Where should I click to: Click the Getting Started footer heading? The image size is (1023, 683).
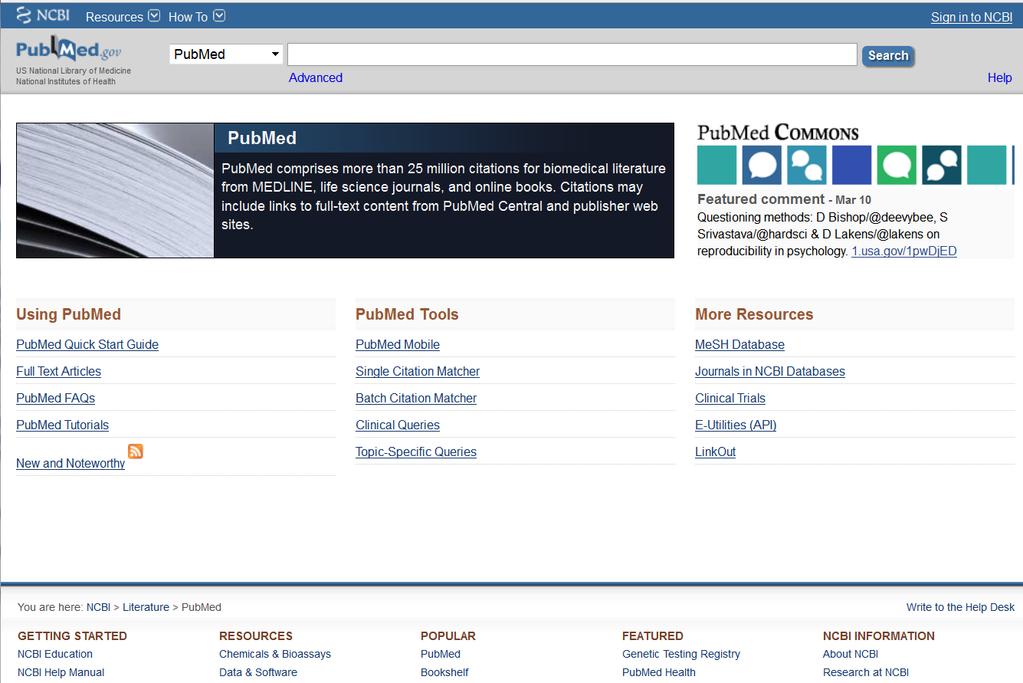[x=72, y=636]
